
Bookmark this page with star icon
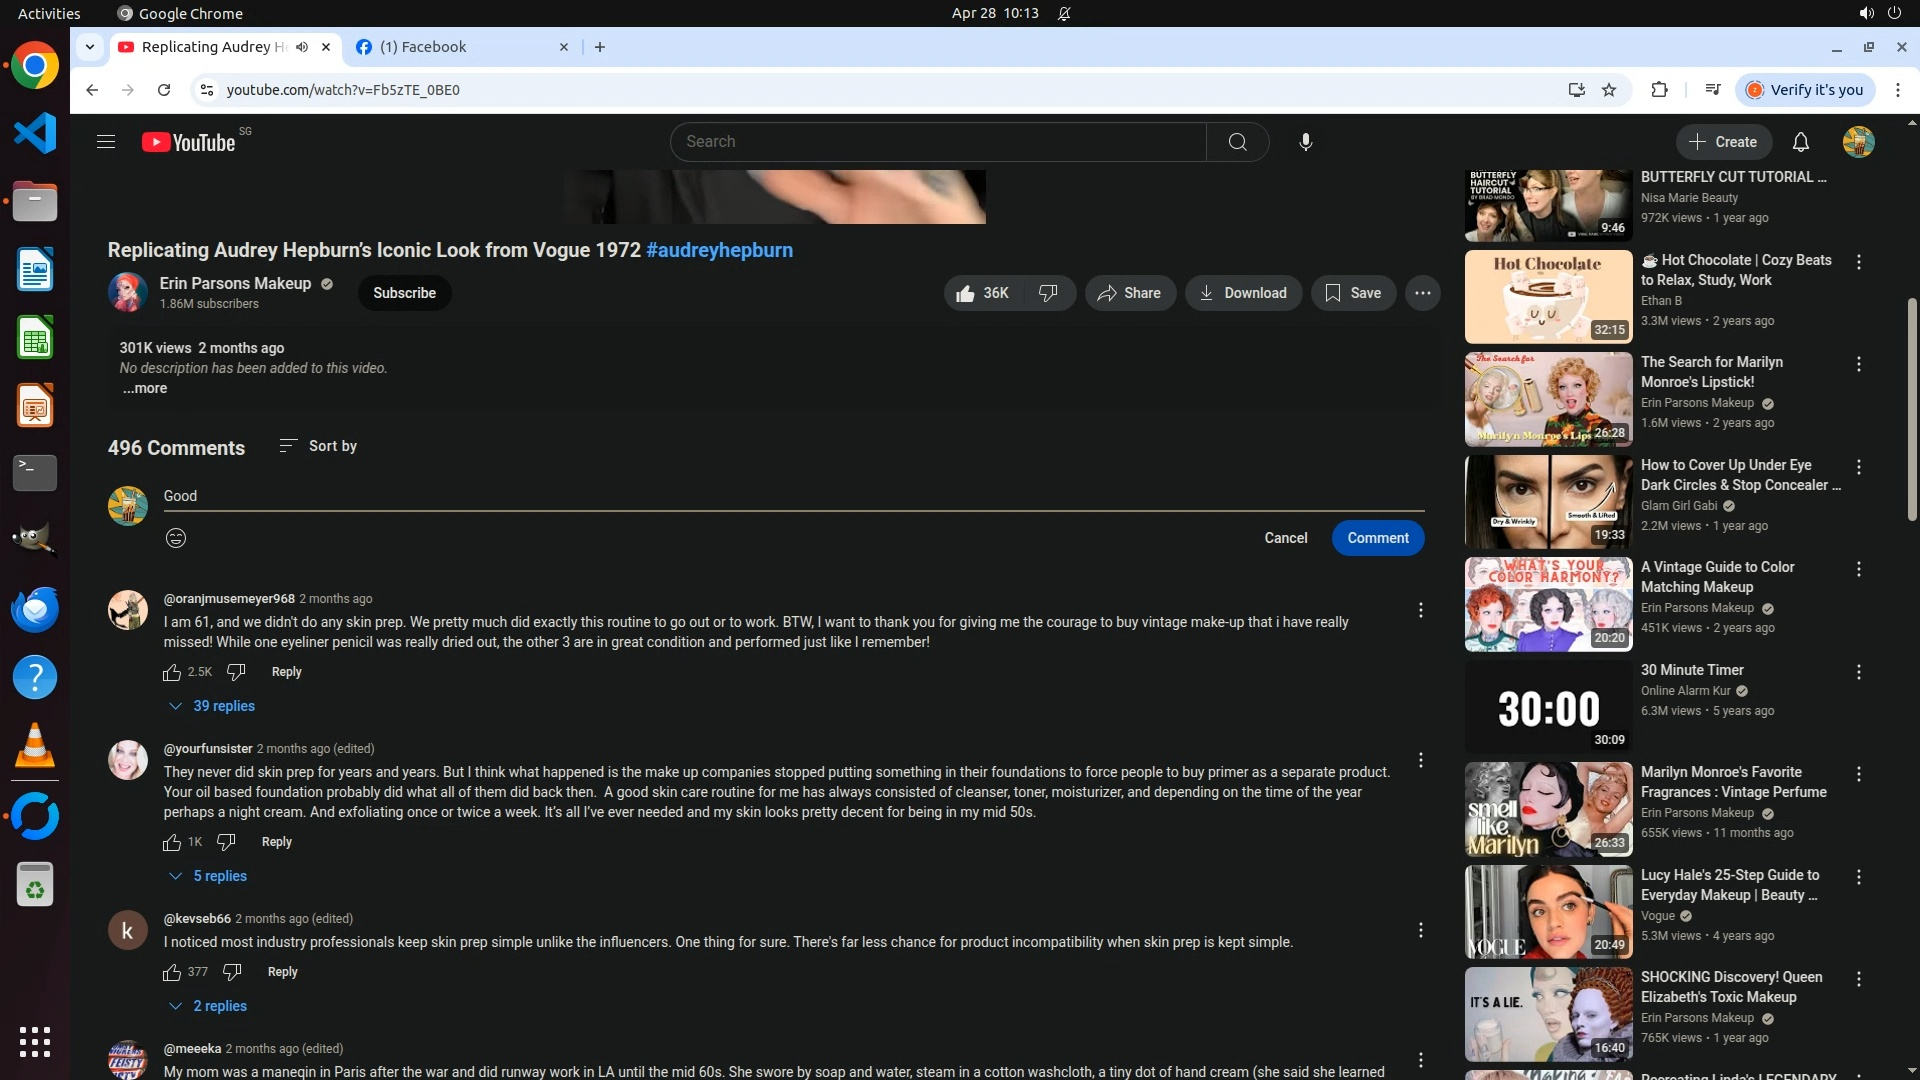[1609, 90]
